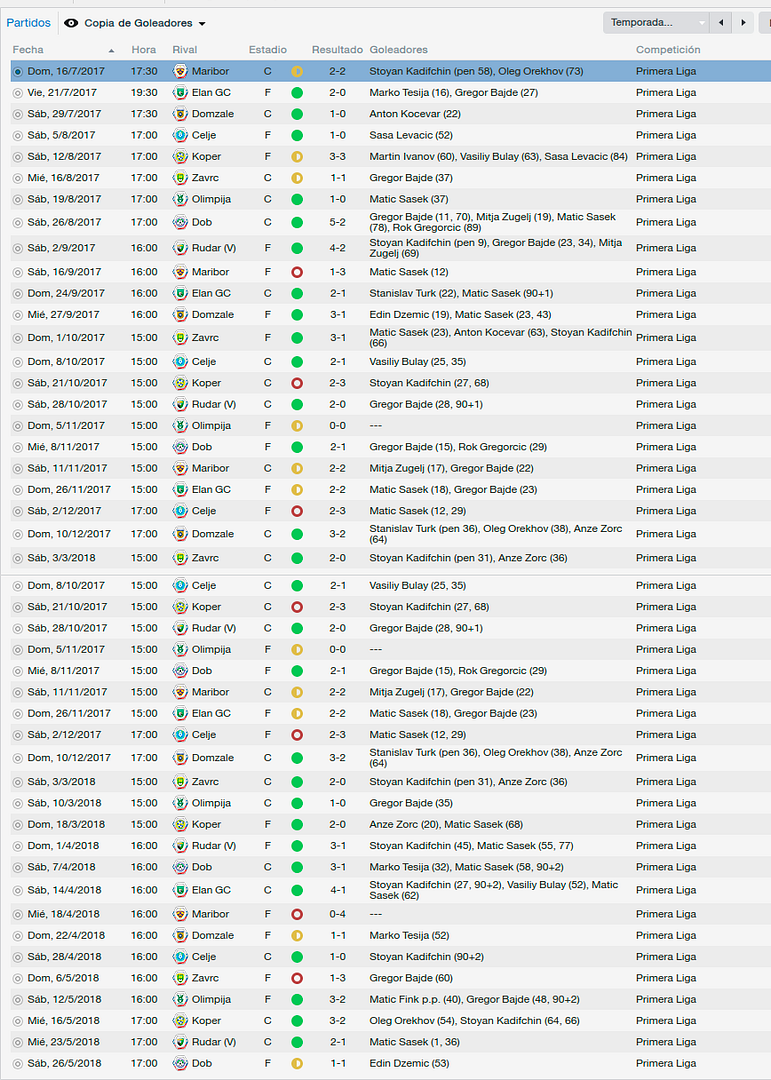Screen dimensions: 771x1080
Task: Go to the next season with right arrow
Action: 743,23
